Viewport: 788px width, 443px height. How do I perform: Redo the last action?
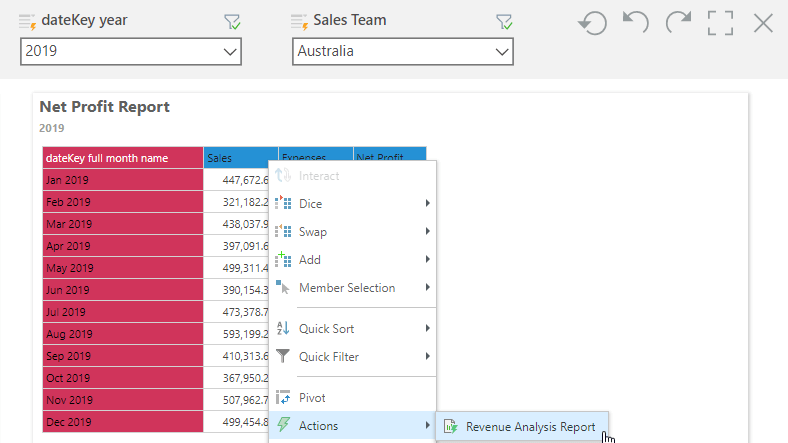[678, 23]
